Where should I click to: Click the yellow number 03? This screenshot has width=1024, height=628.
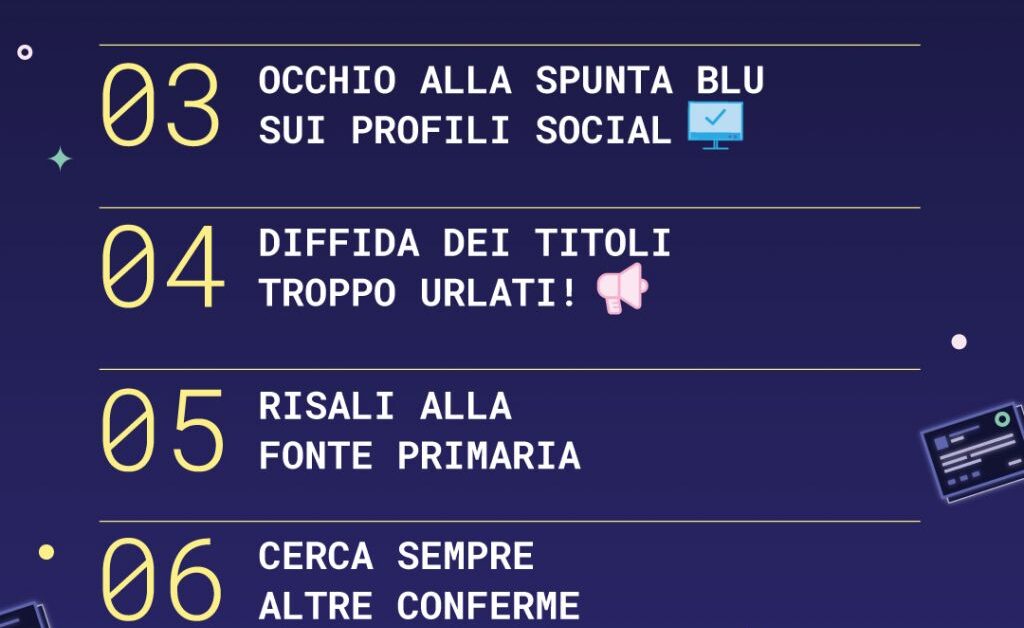coord(161,105)
